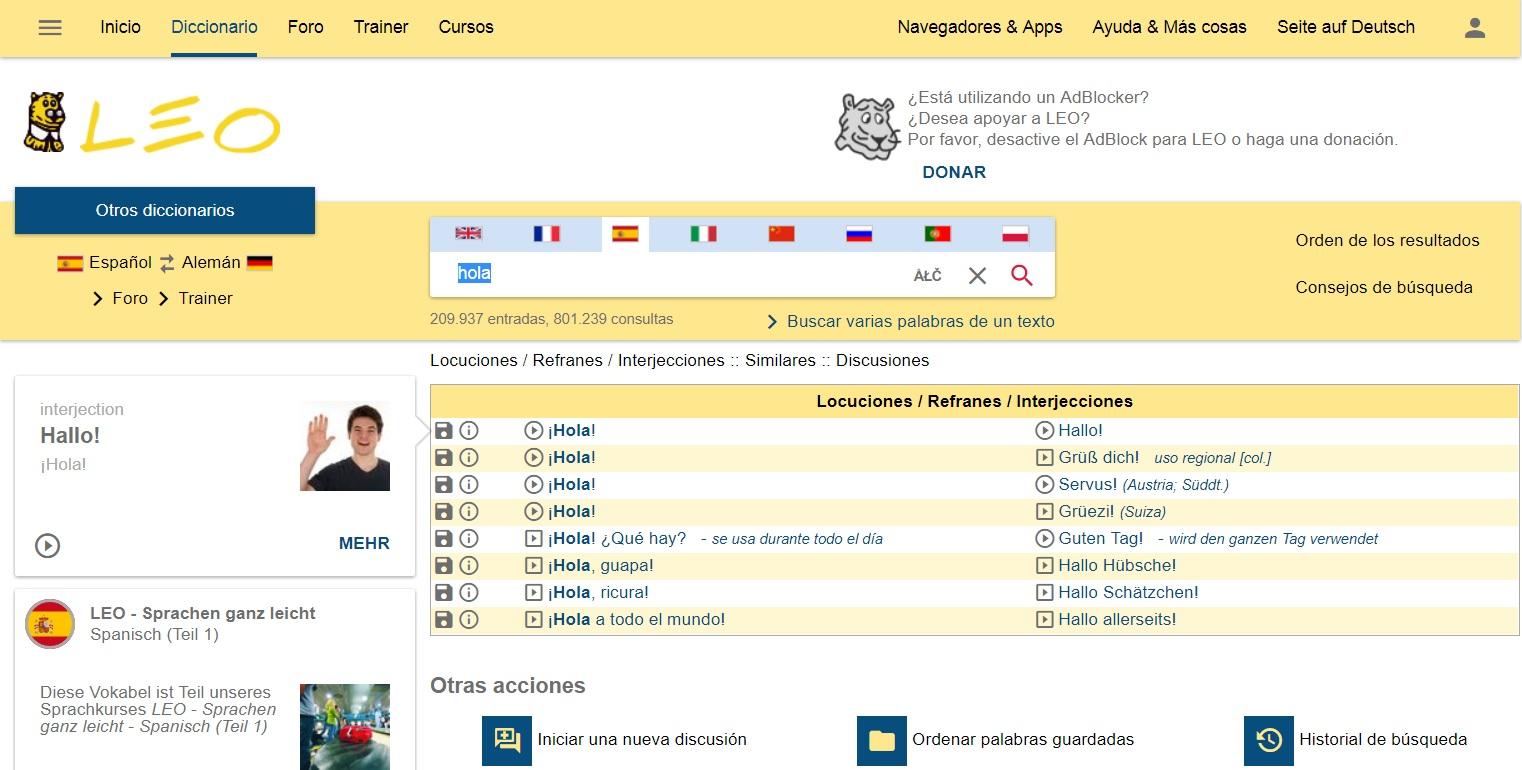Viewport: 1522px width, 770px height.
Task: Play Spanish audio for first ¡Hola!
Action: click(x=534, y=431)
